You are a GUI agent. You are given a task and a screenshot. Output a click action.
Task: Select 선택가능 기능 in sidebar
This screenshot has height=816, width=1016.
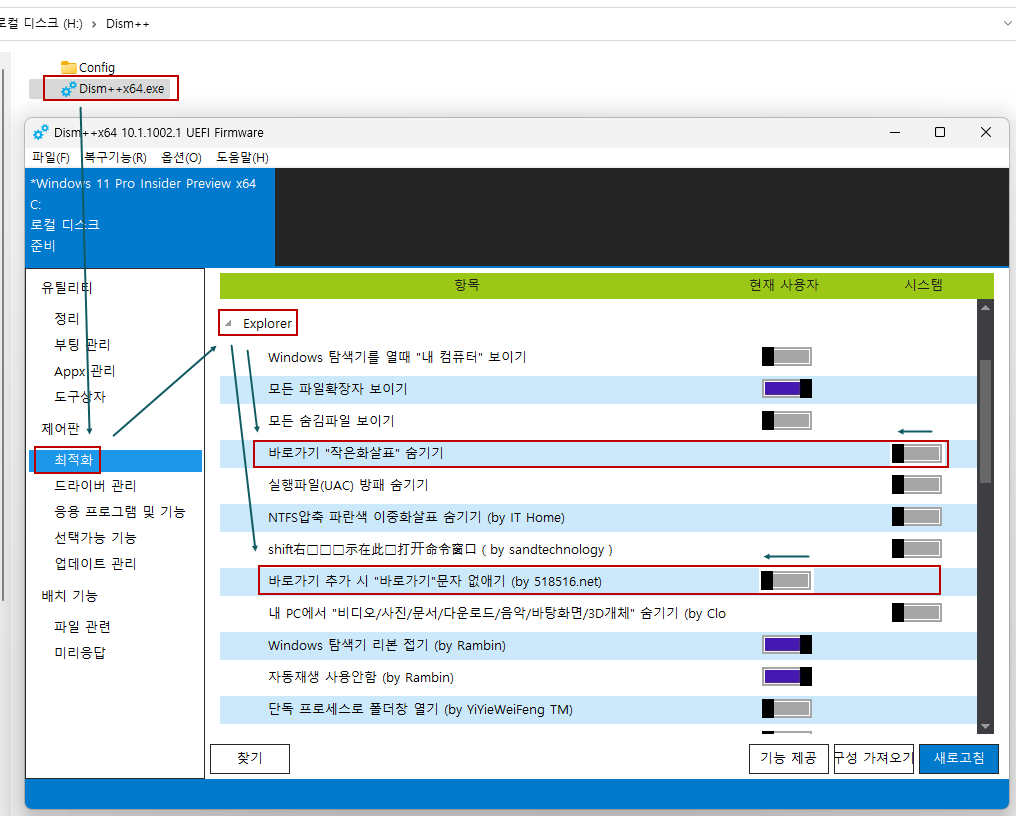[95, 537]
